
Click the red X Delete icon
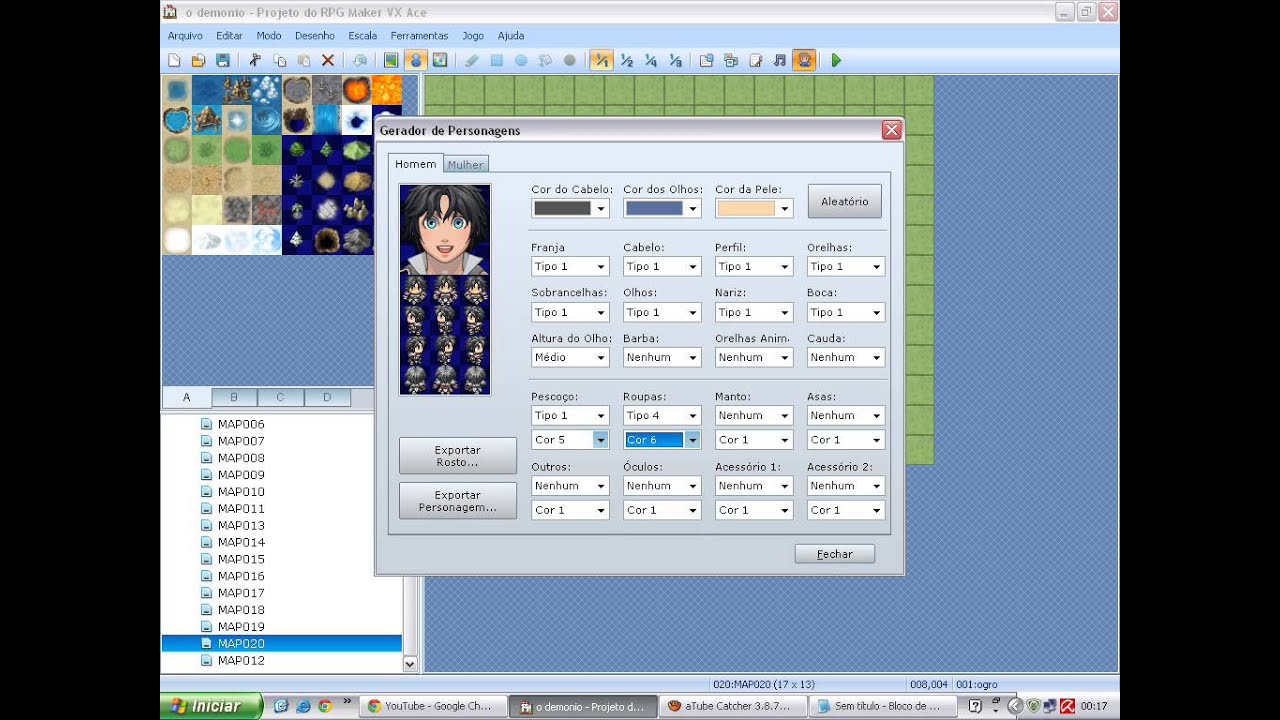pos(327,61)
